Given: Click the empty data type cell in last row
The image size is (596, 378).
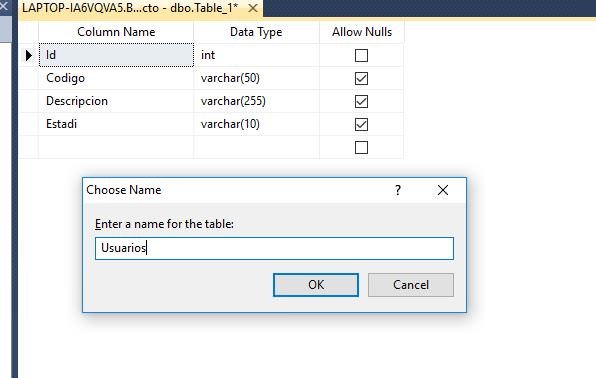Looking at the screenshot, I should click(257, 147).
